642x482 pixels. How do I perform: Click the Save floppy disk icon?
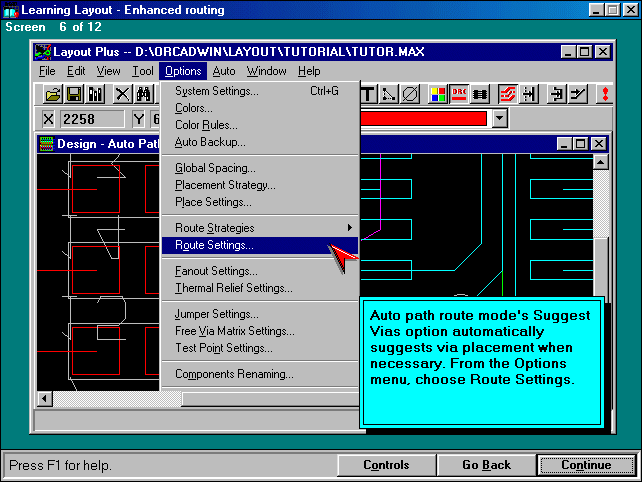pyautogui.click(x=74, y=94)
